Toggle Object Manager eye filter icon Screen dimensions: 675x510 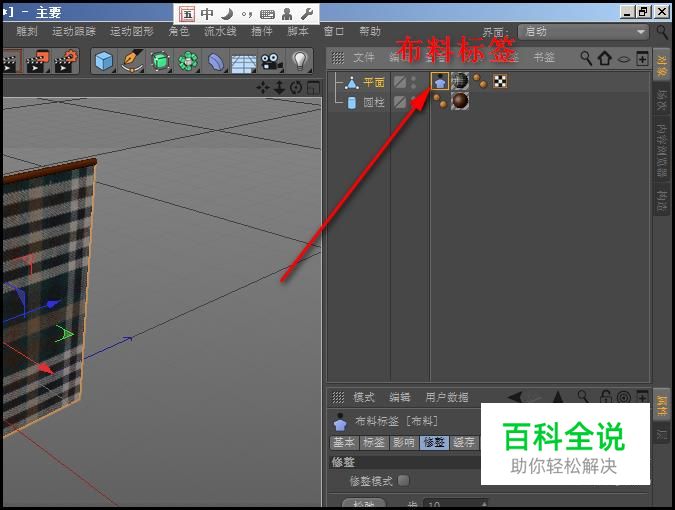click(624, 59)
